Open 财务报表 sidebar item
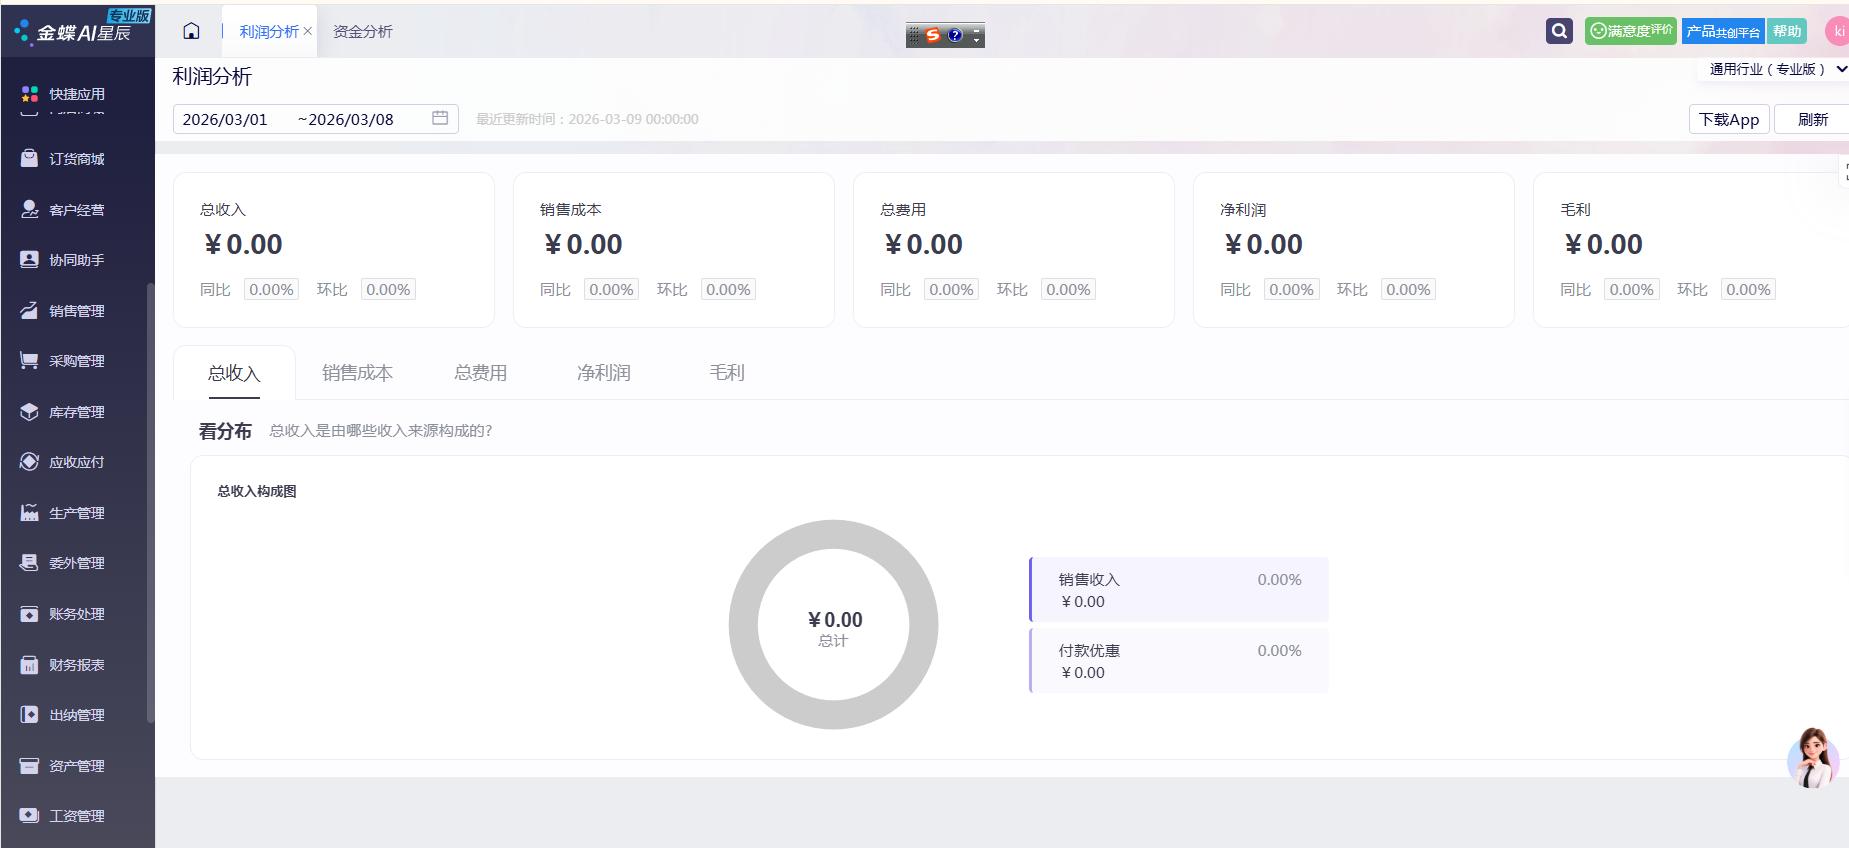Viewport: 1849px width, 848px height. pyautogui.click(x=76, y=665)
